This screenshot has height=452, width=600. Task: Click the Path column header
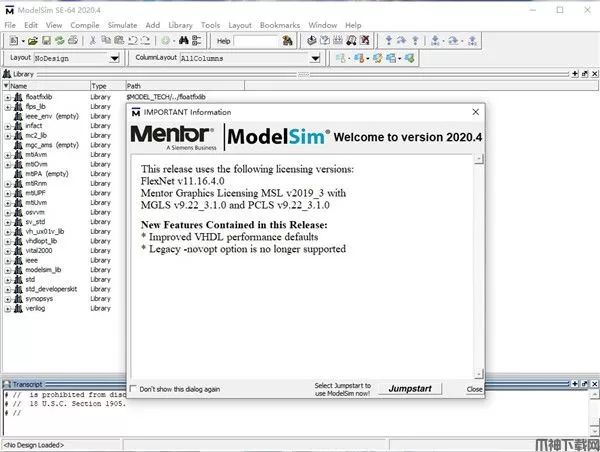[x=185, y=86]
